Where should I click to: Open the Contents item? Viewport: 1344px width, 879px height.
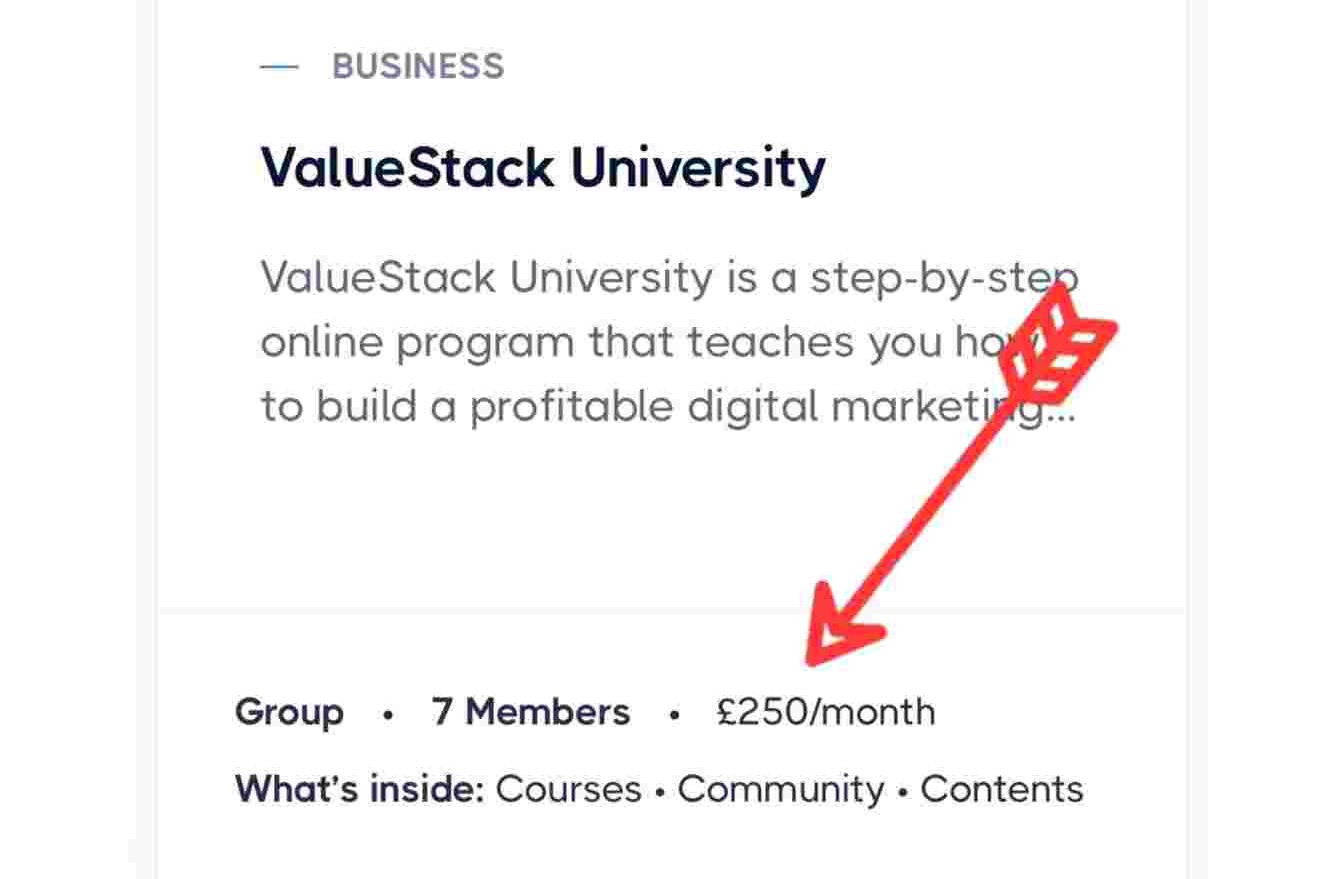pyautogui.click(x=1001, y=789)
